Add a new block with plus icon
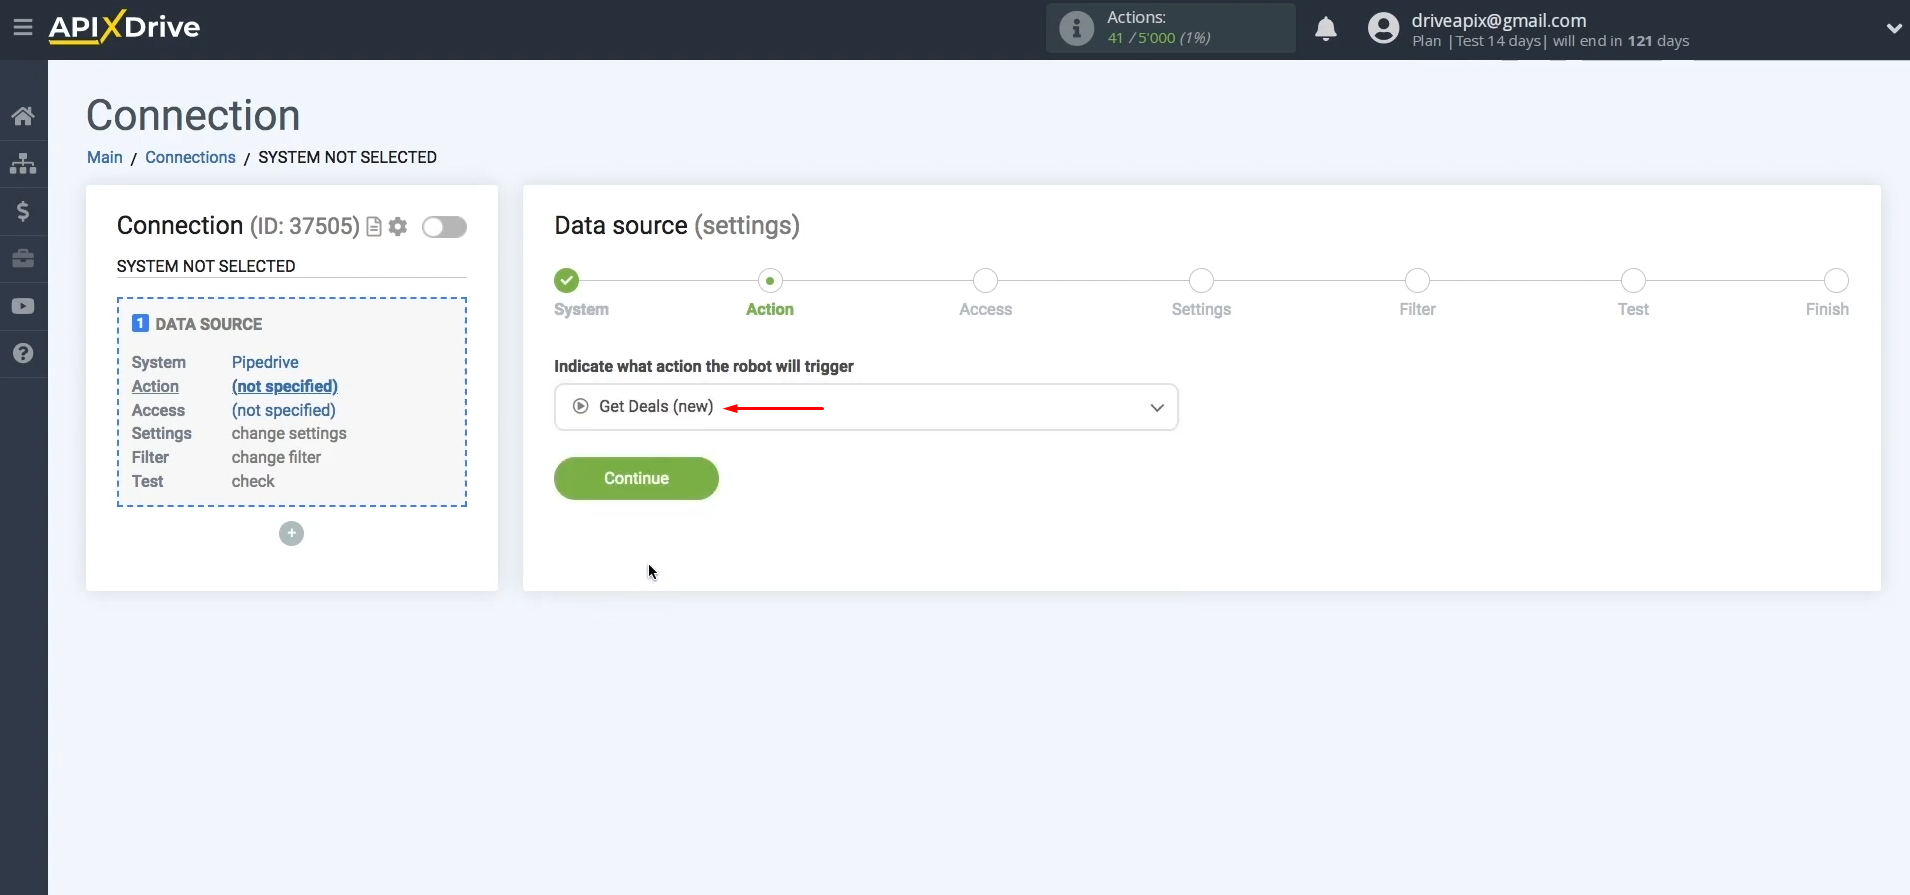The width and height of the screenshot is (1910, 895). coord(291,534)
